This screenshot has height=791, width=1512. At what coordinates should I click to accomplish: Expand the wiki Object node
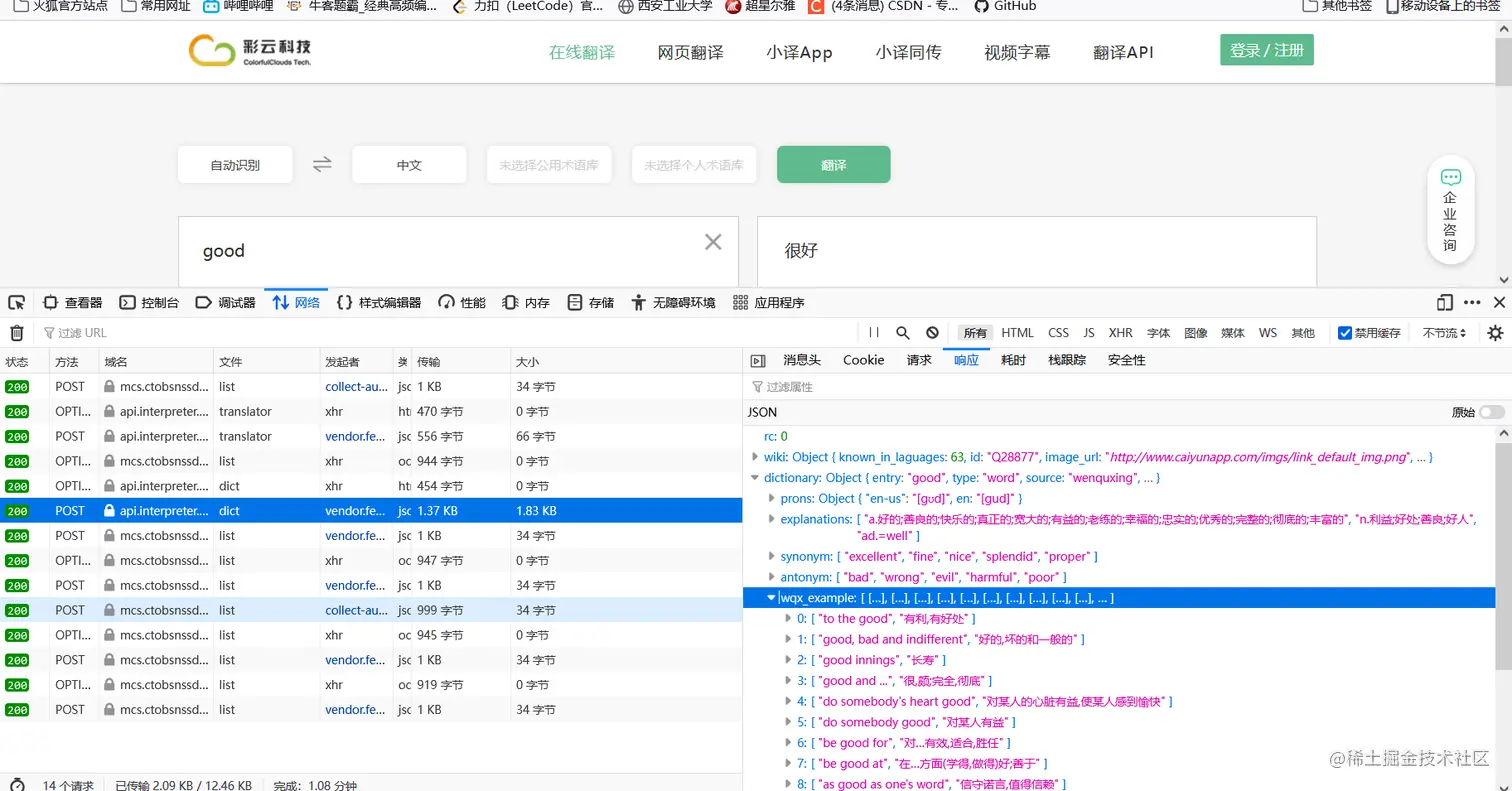pyautogui.click(x=756, y=457)
